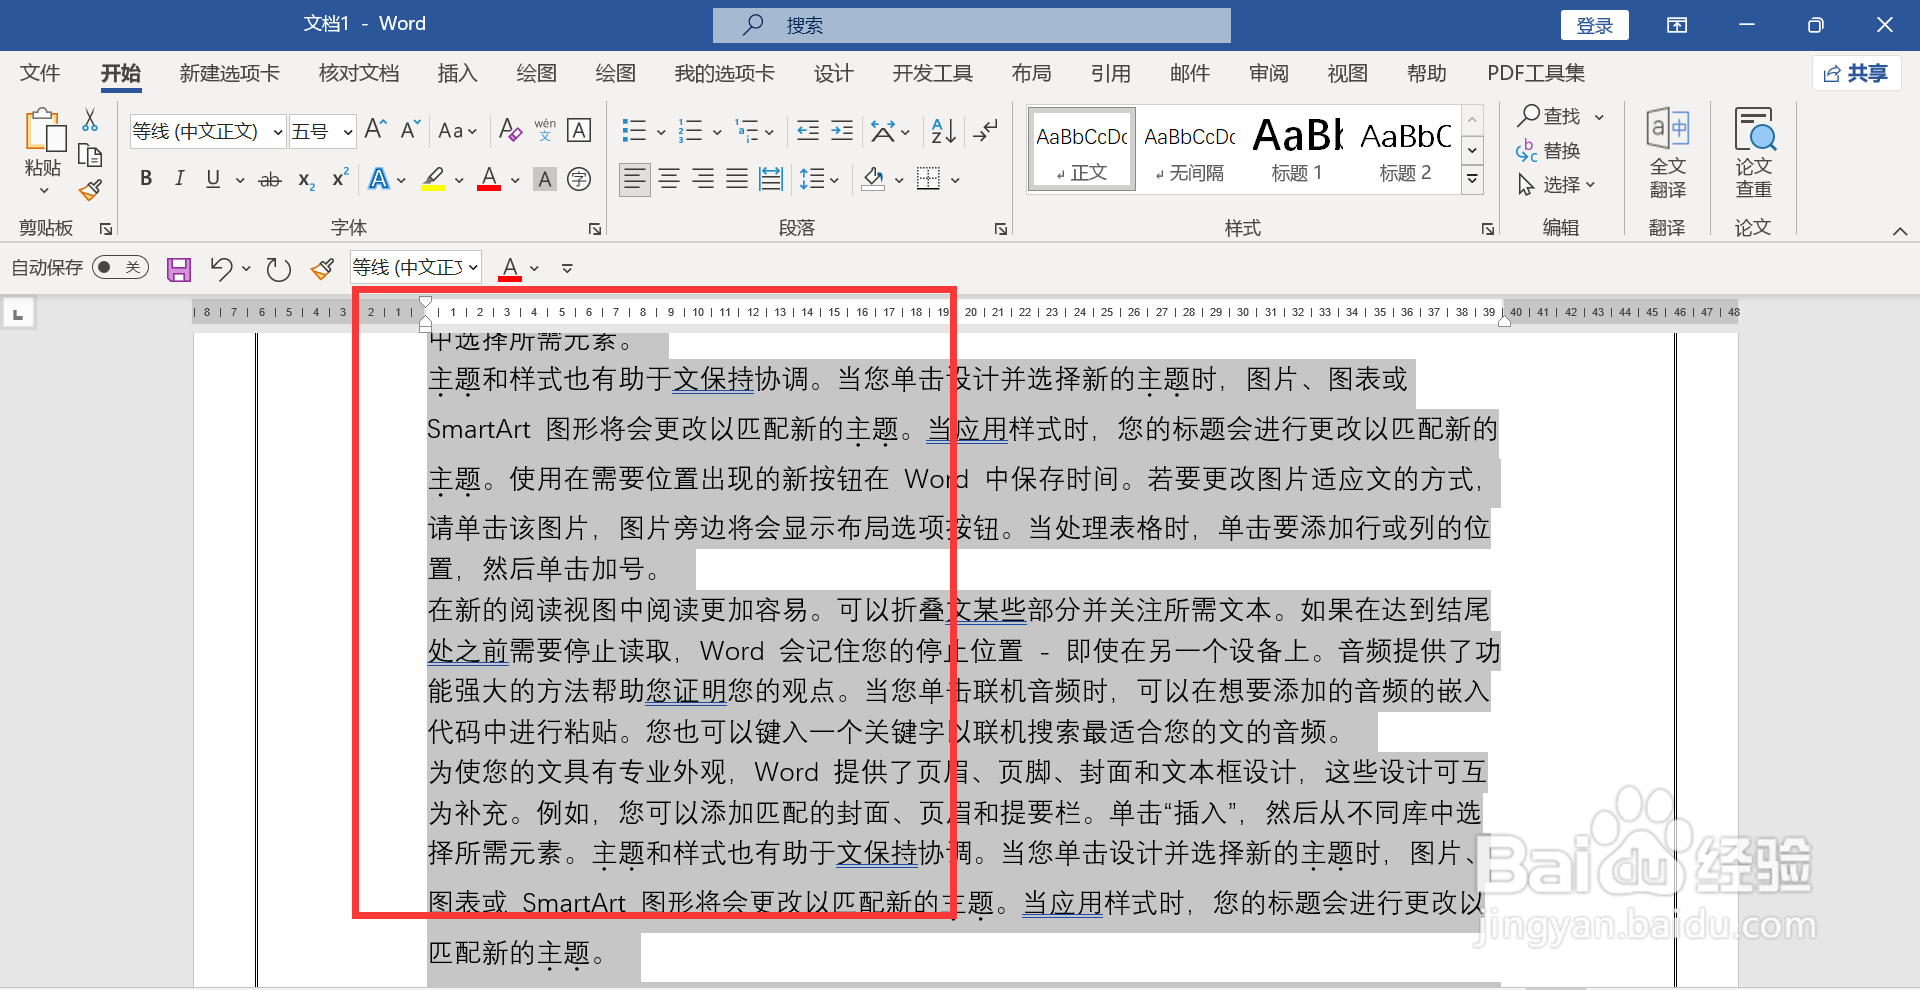The height and width of the screenshot is (990, 1920).
Task: Open the Select (选择) dropdown
Action: tap(1556, 185)
